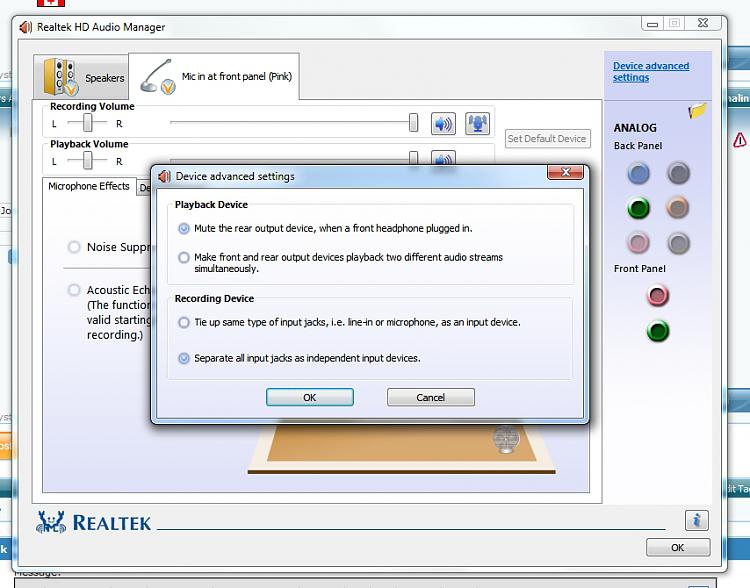Click the pink back panel jack
750x588 pixels.
[638, 243]
